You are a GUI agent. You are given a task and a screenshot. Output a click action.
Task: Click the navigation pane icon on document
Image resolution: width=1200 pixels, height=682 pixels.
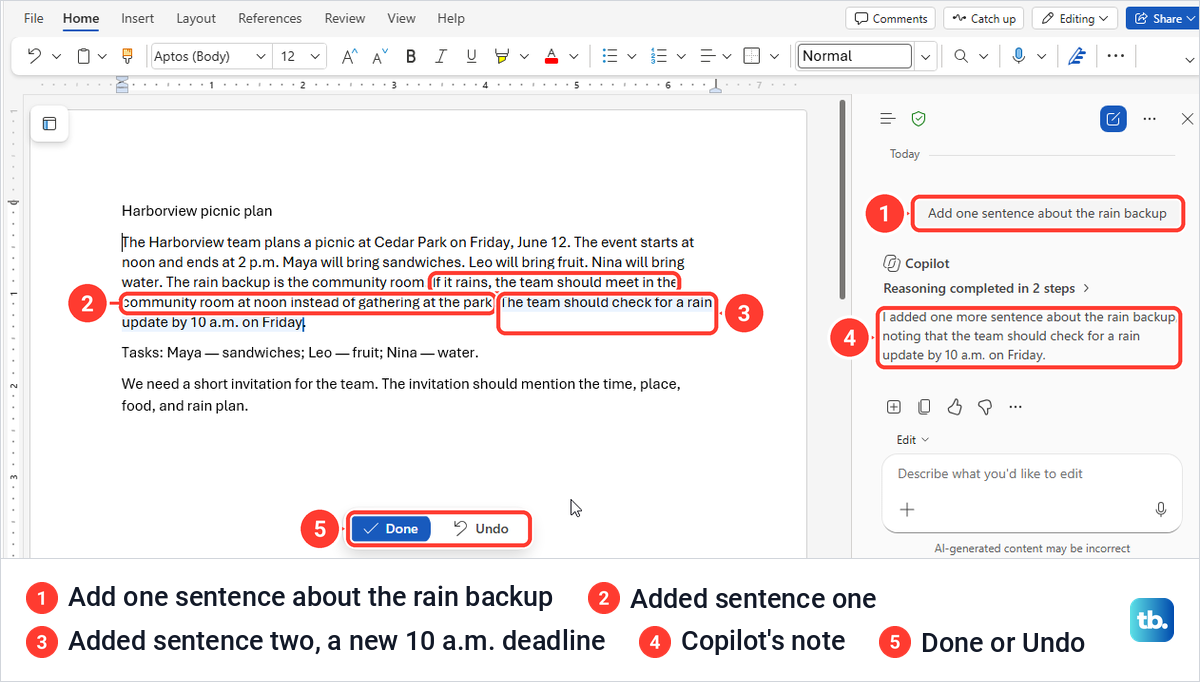pos(49,124)
